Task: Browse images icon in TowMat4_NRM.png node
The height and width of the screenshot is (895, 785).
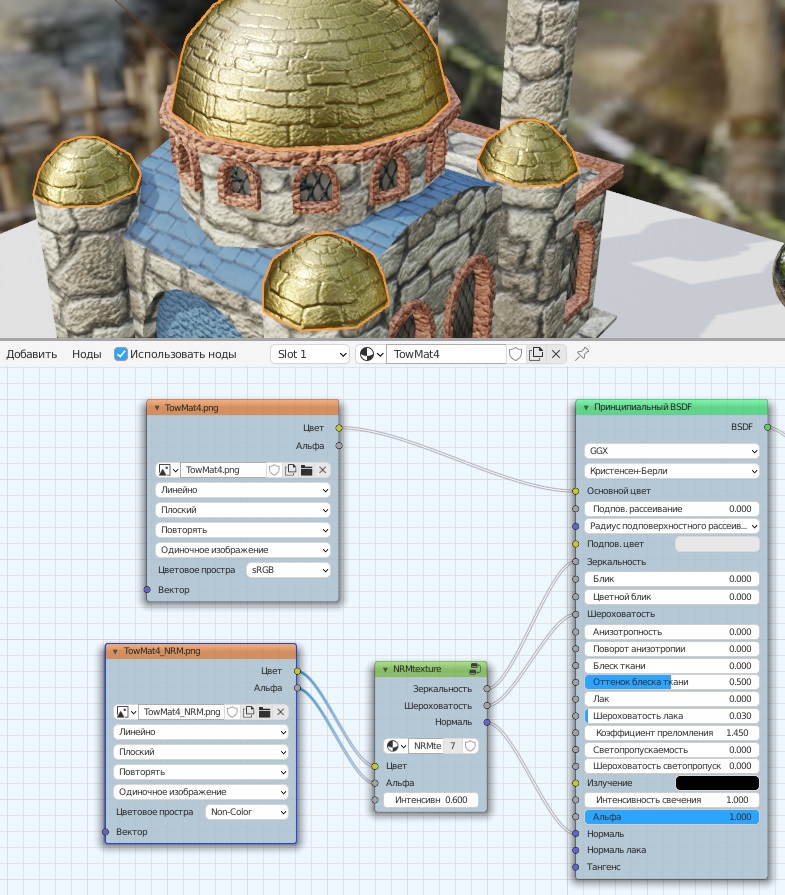Action: (126, 712)
